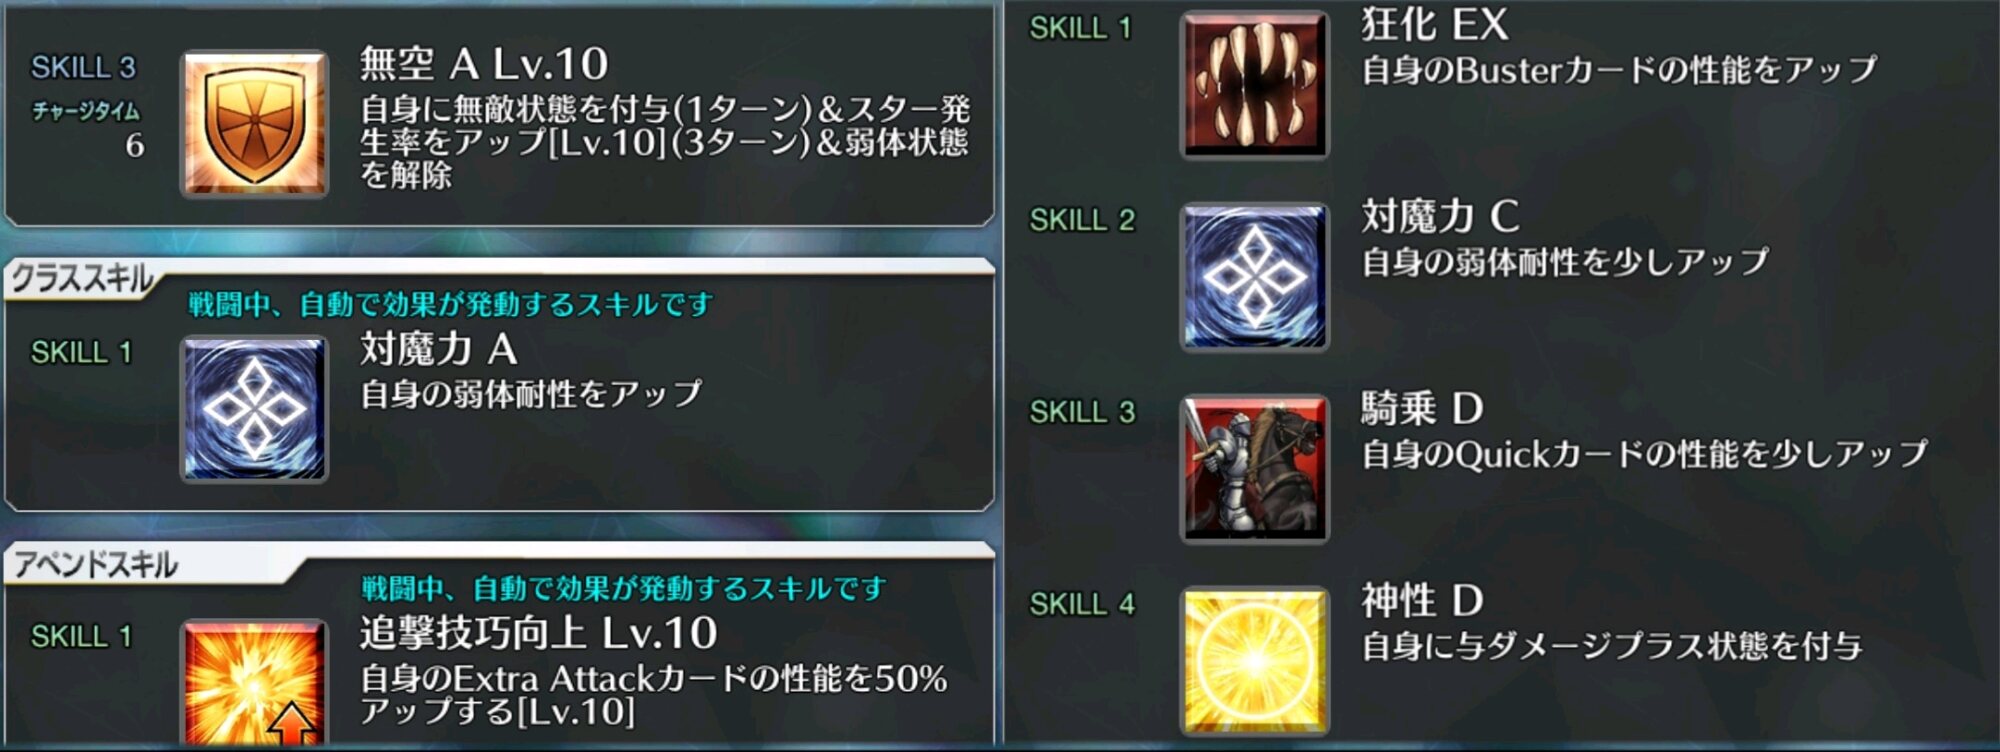Select the 対魔力 A blue diamond icon
2000x752 pixels.
(254, 409)
